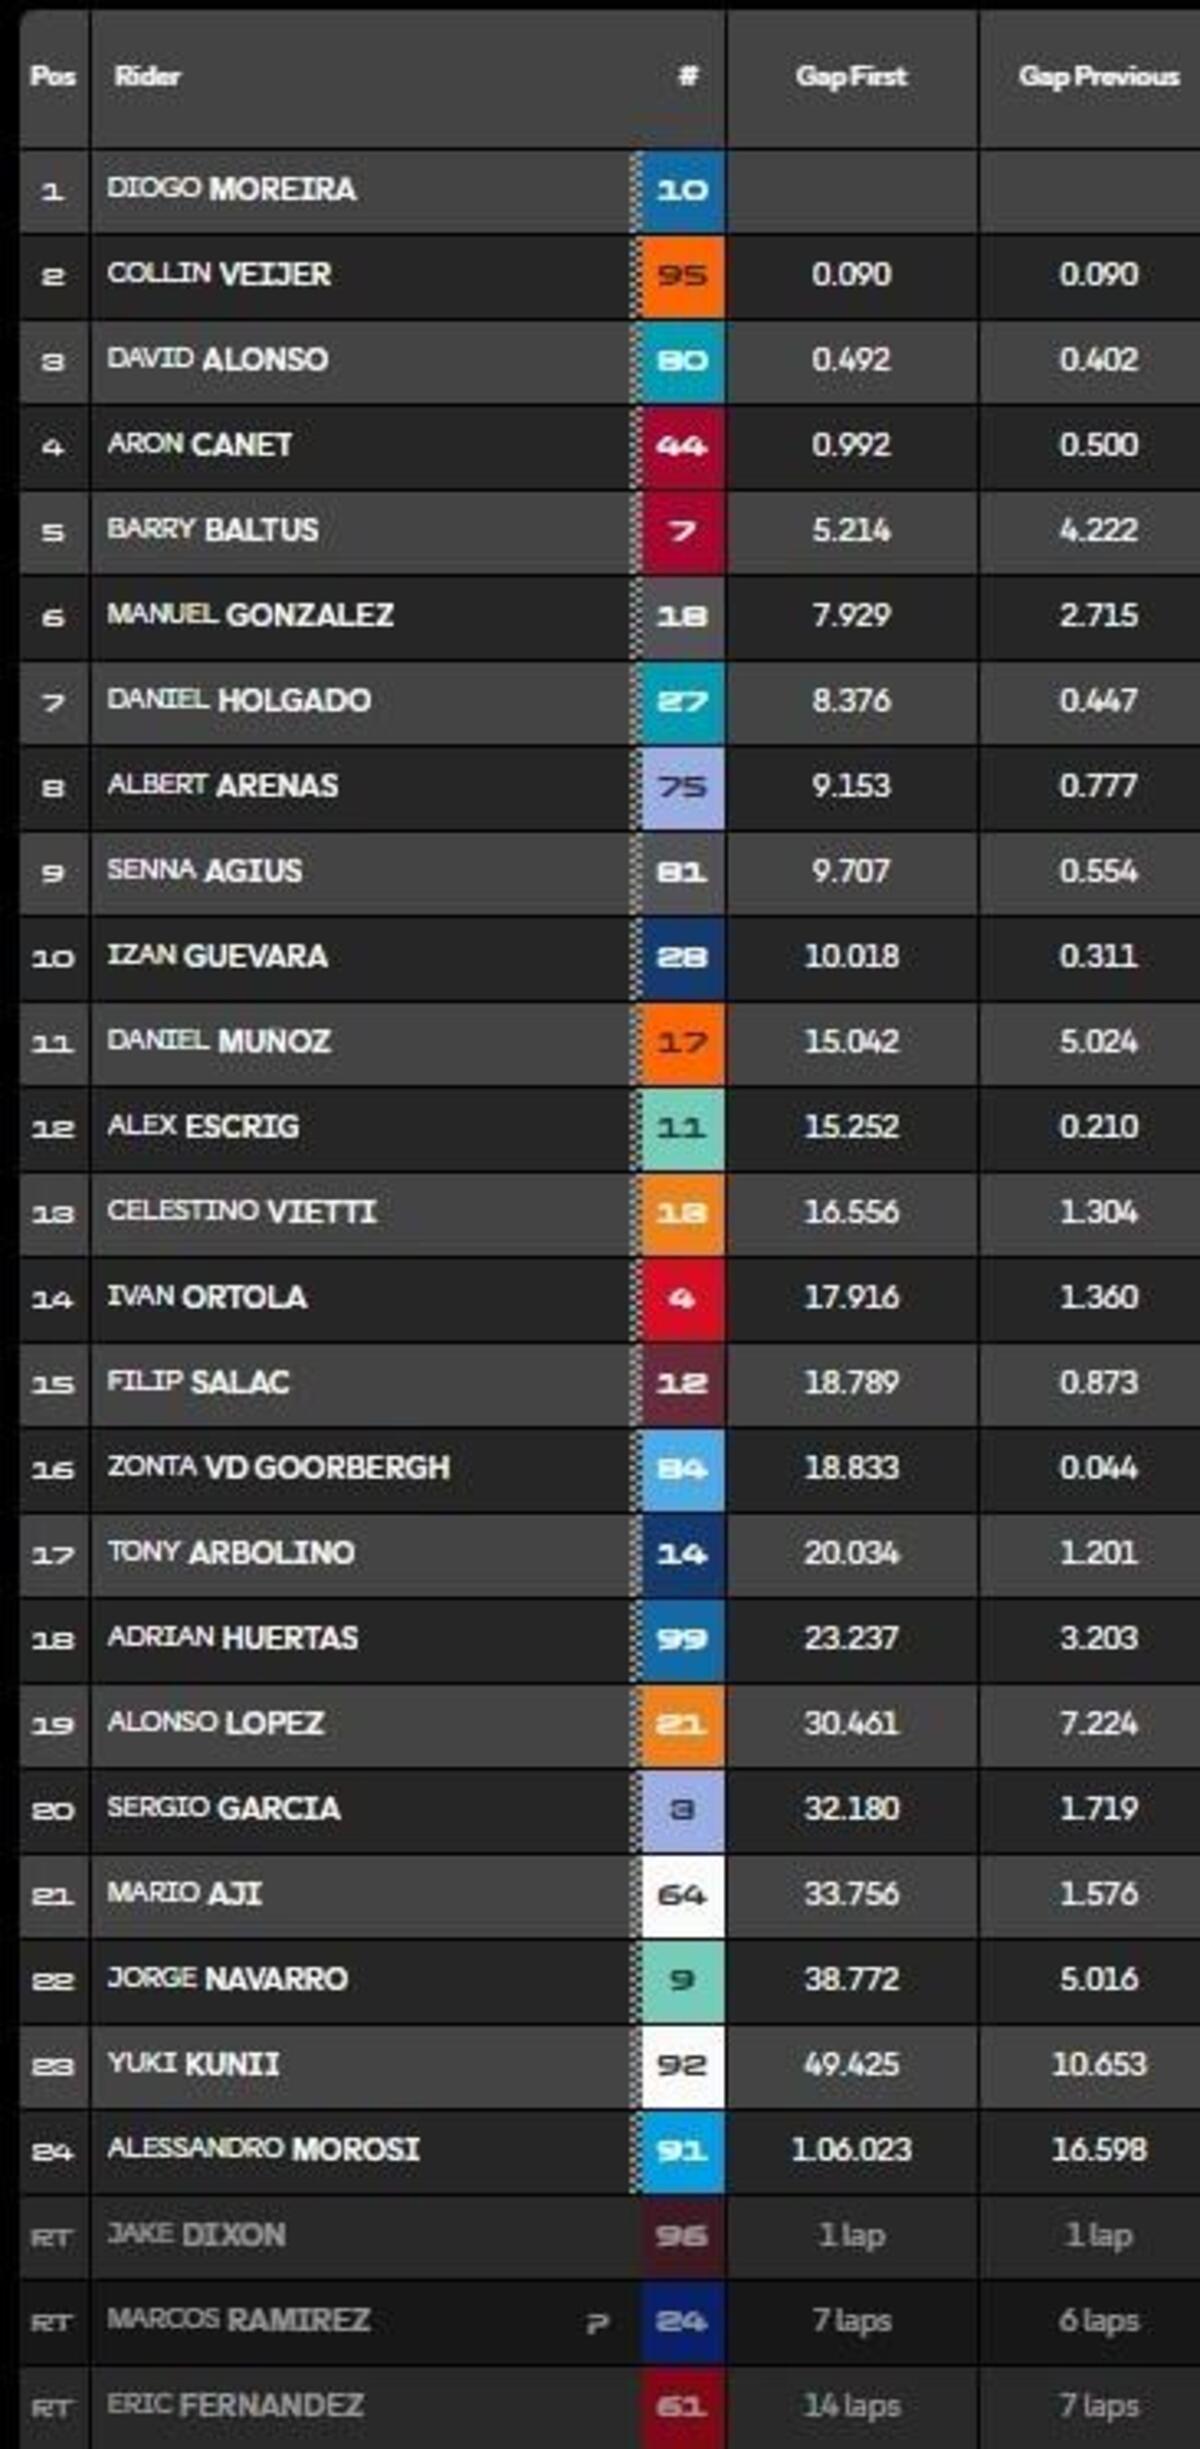
Task: Sort by the Pos column header
Action: [53, 76]
